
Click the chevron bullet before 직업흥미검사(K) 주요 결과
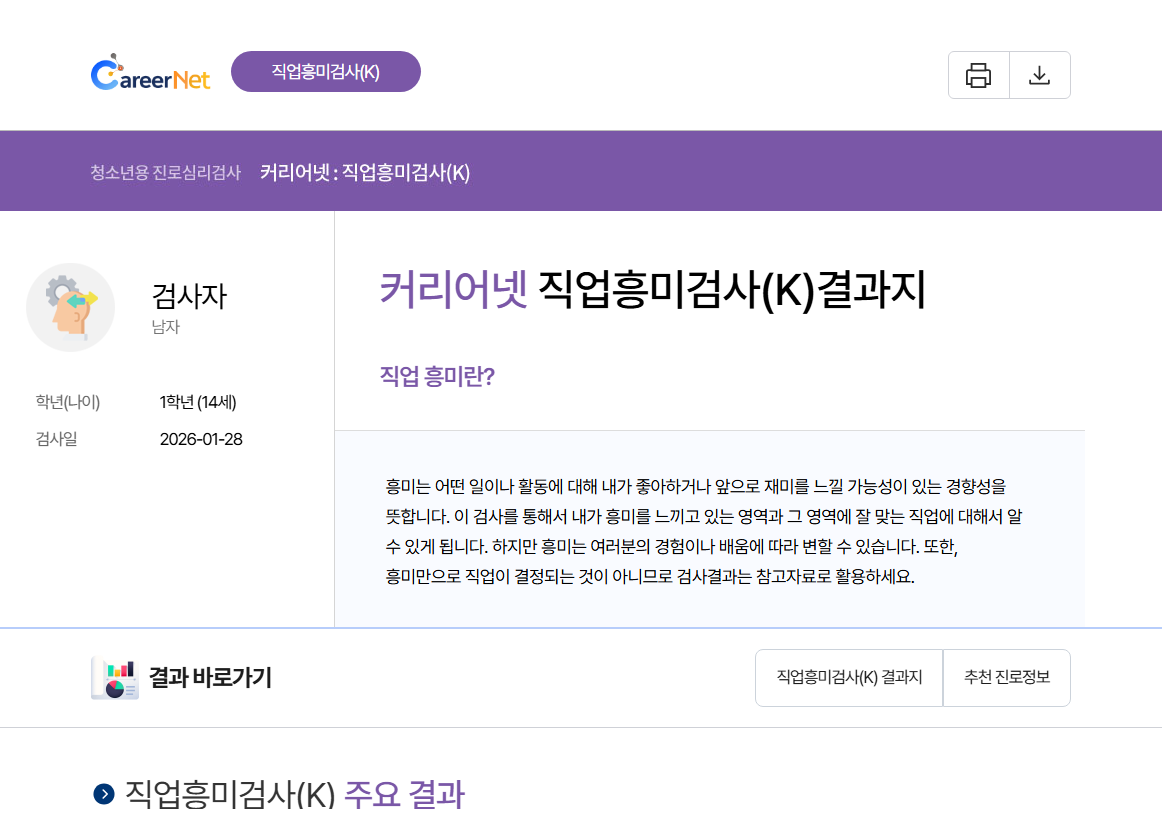tap(104, 795)
